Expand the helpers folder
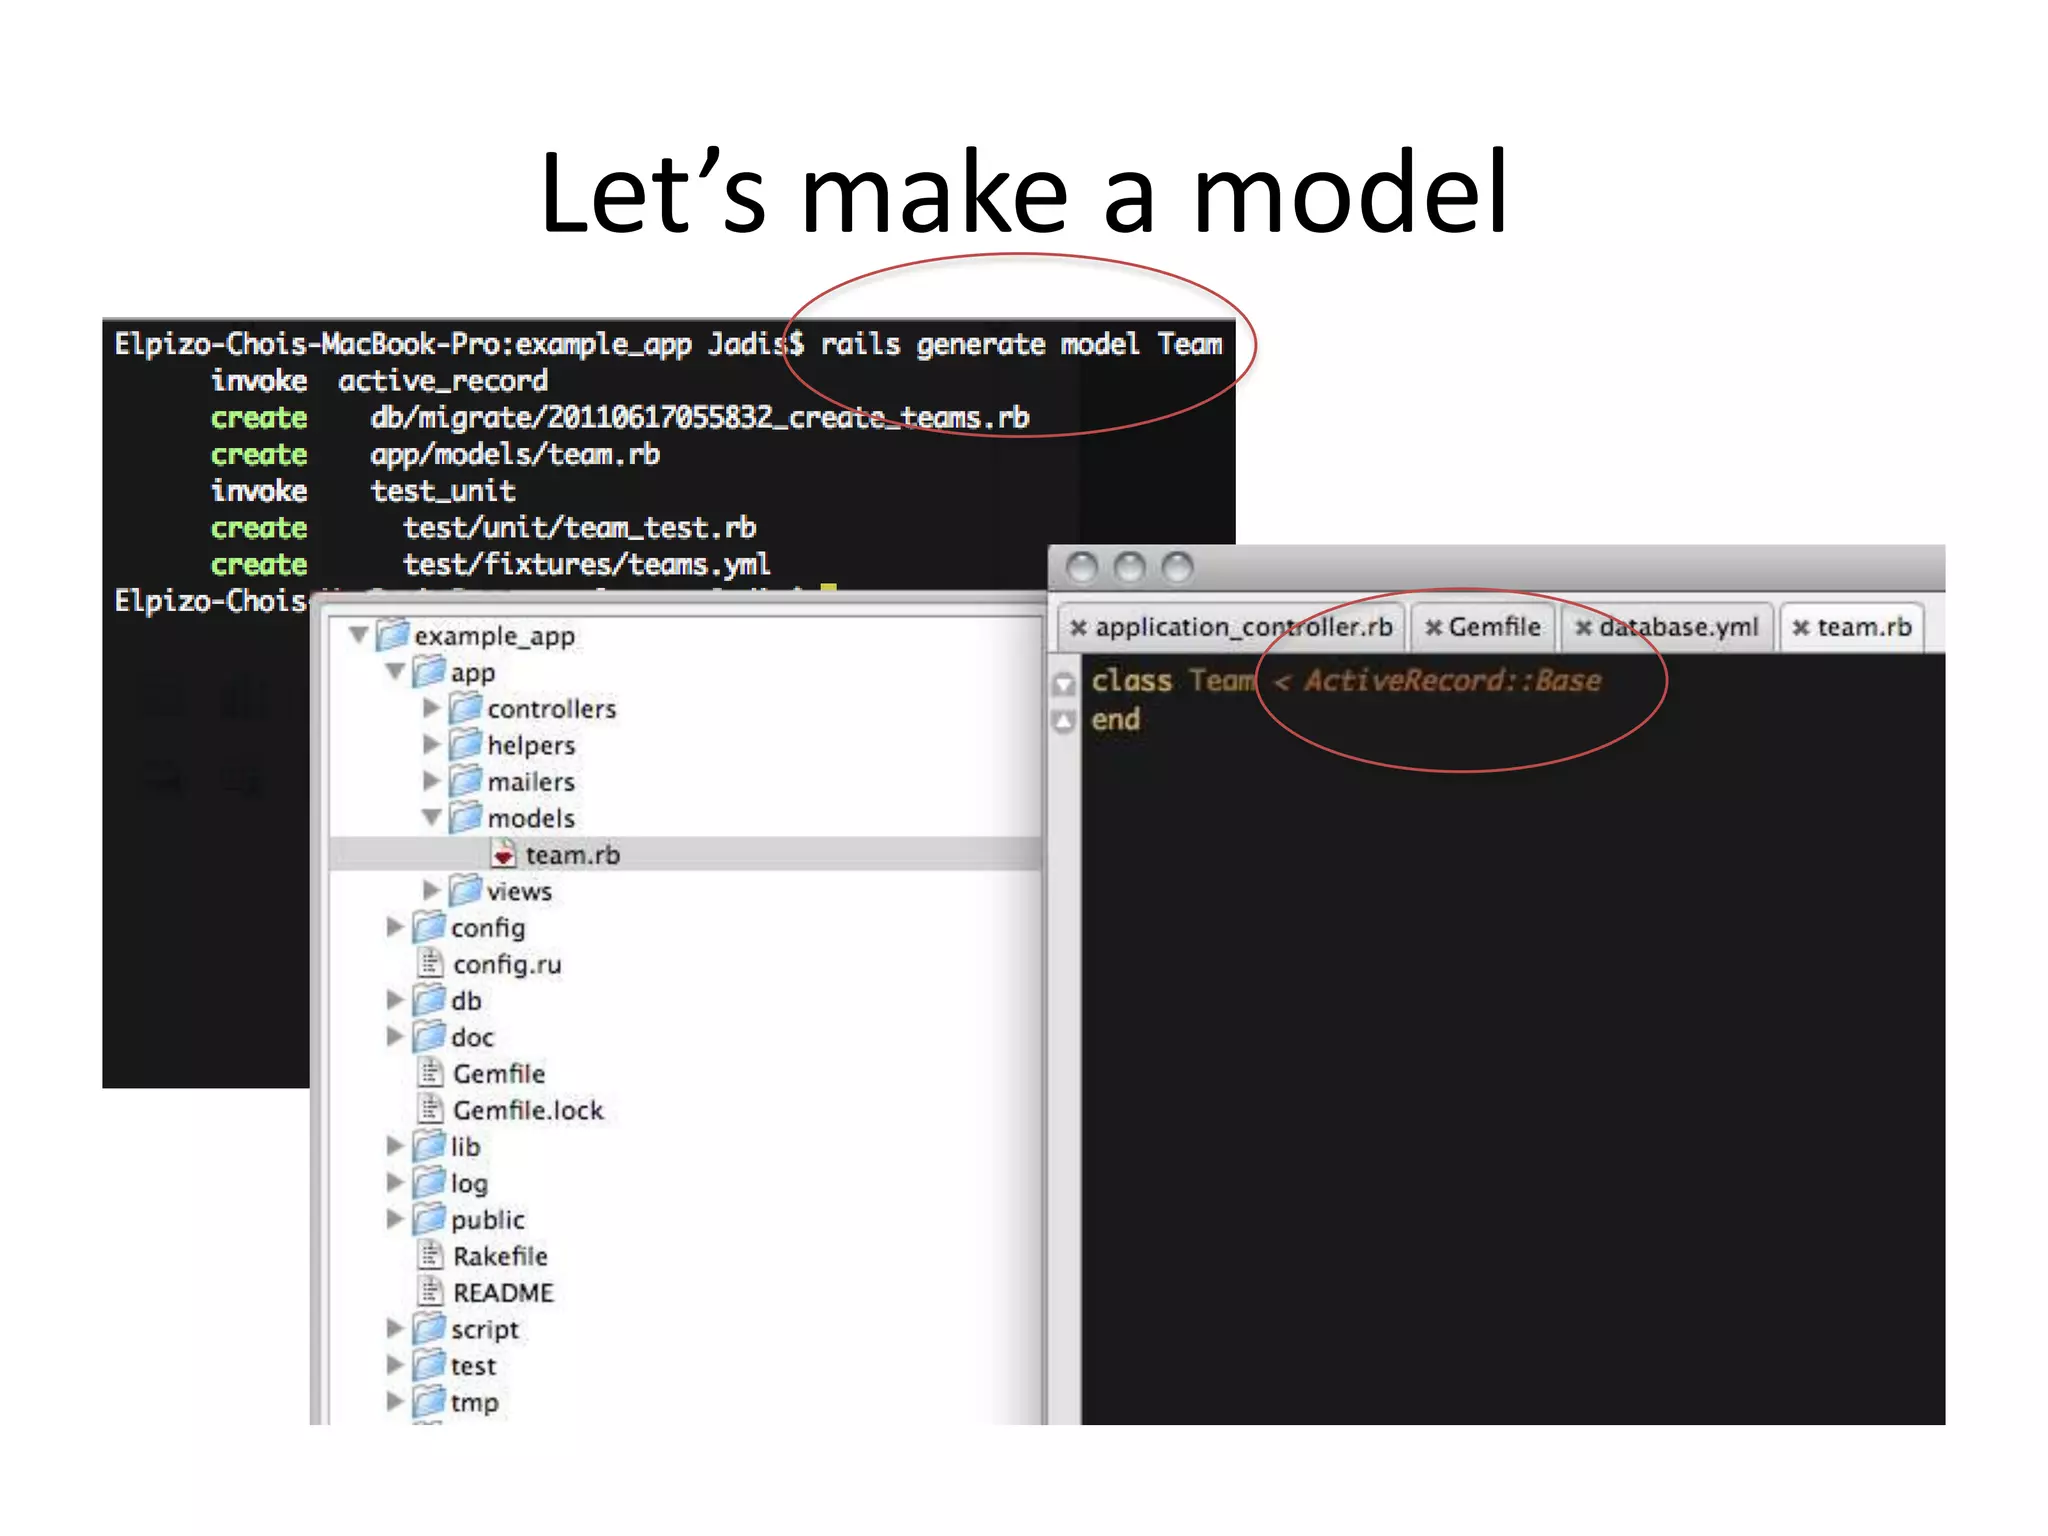 [432, 744]
